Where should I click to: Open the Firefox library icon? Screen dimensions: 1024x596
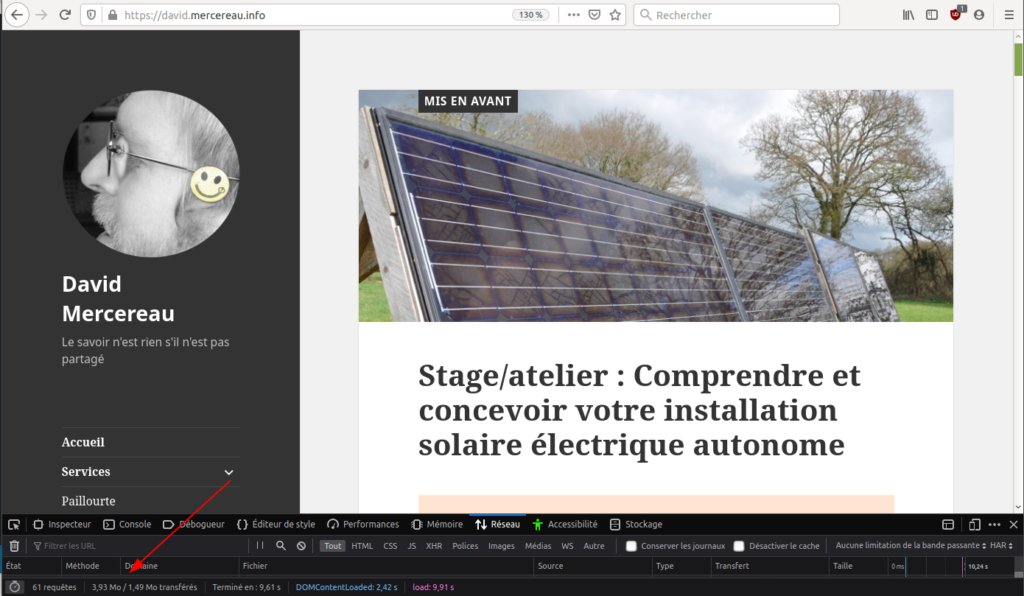[909, 15]
